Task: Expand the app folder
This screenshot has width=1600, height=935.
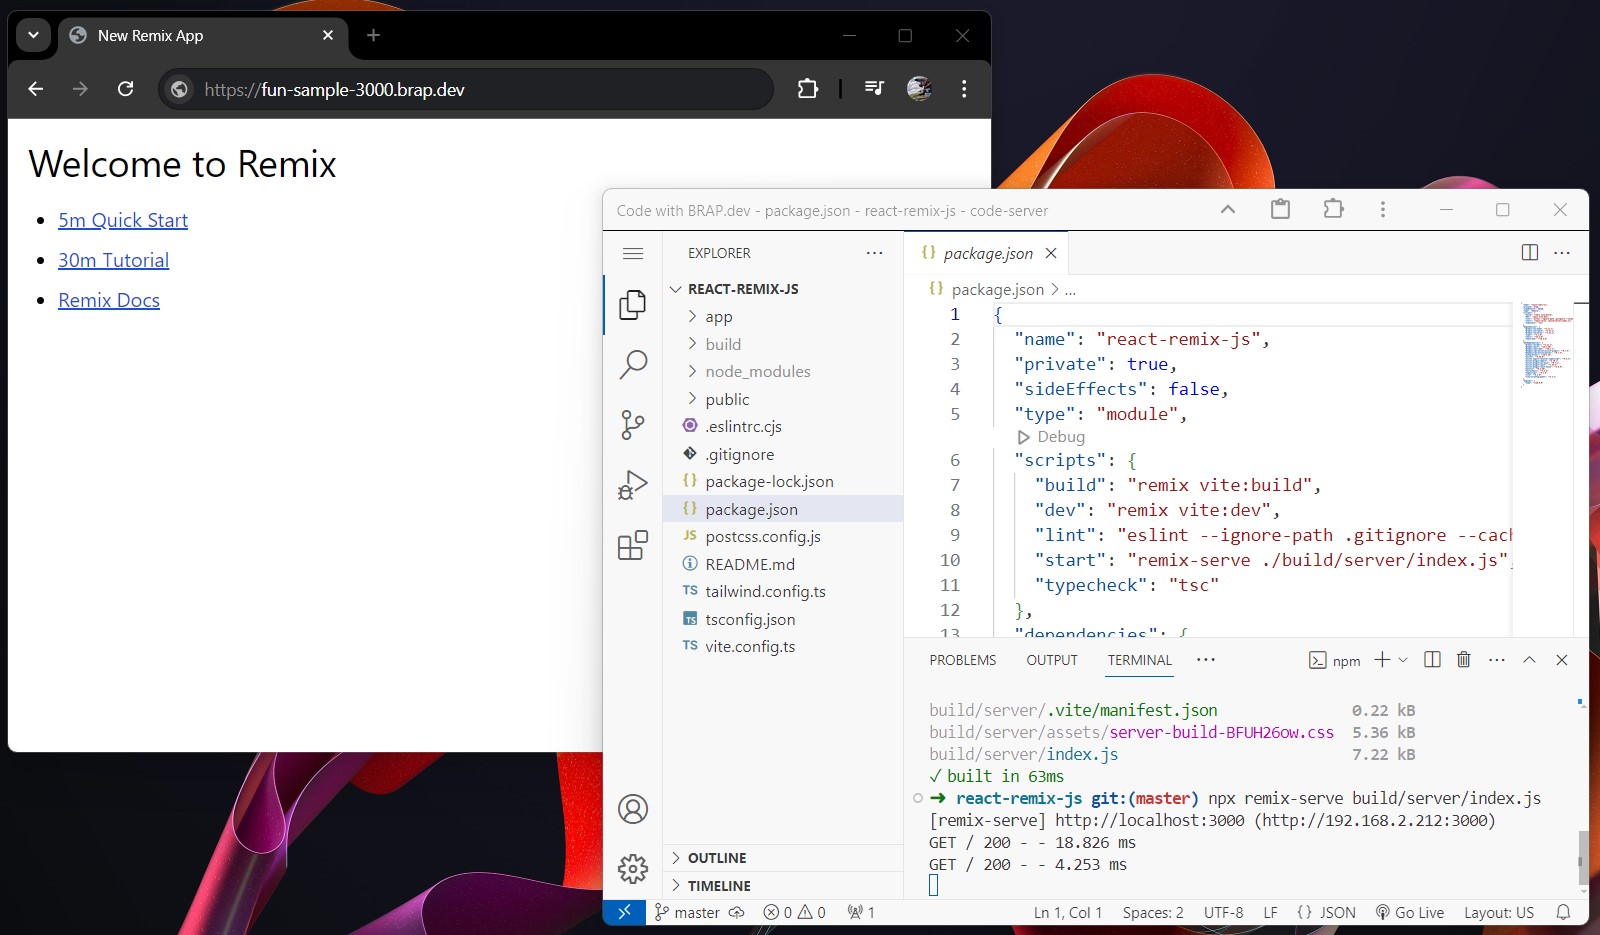Action: click(718, 317)
